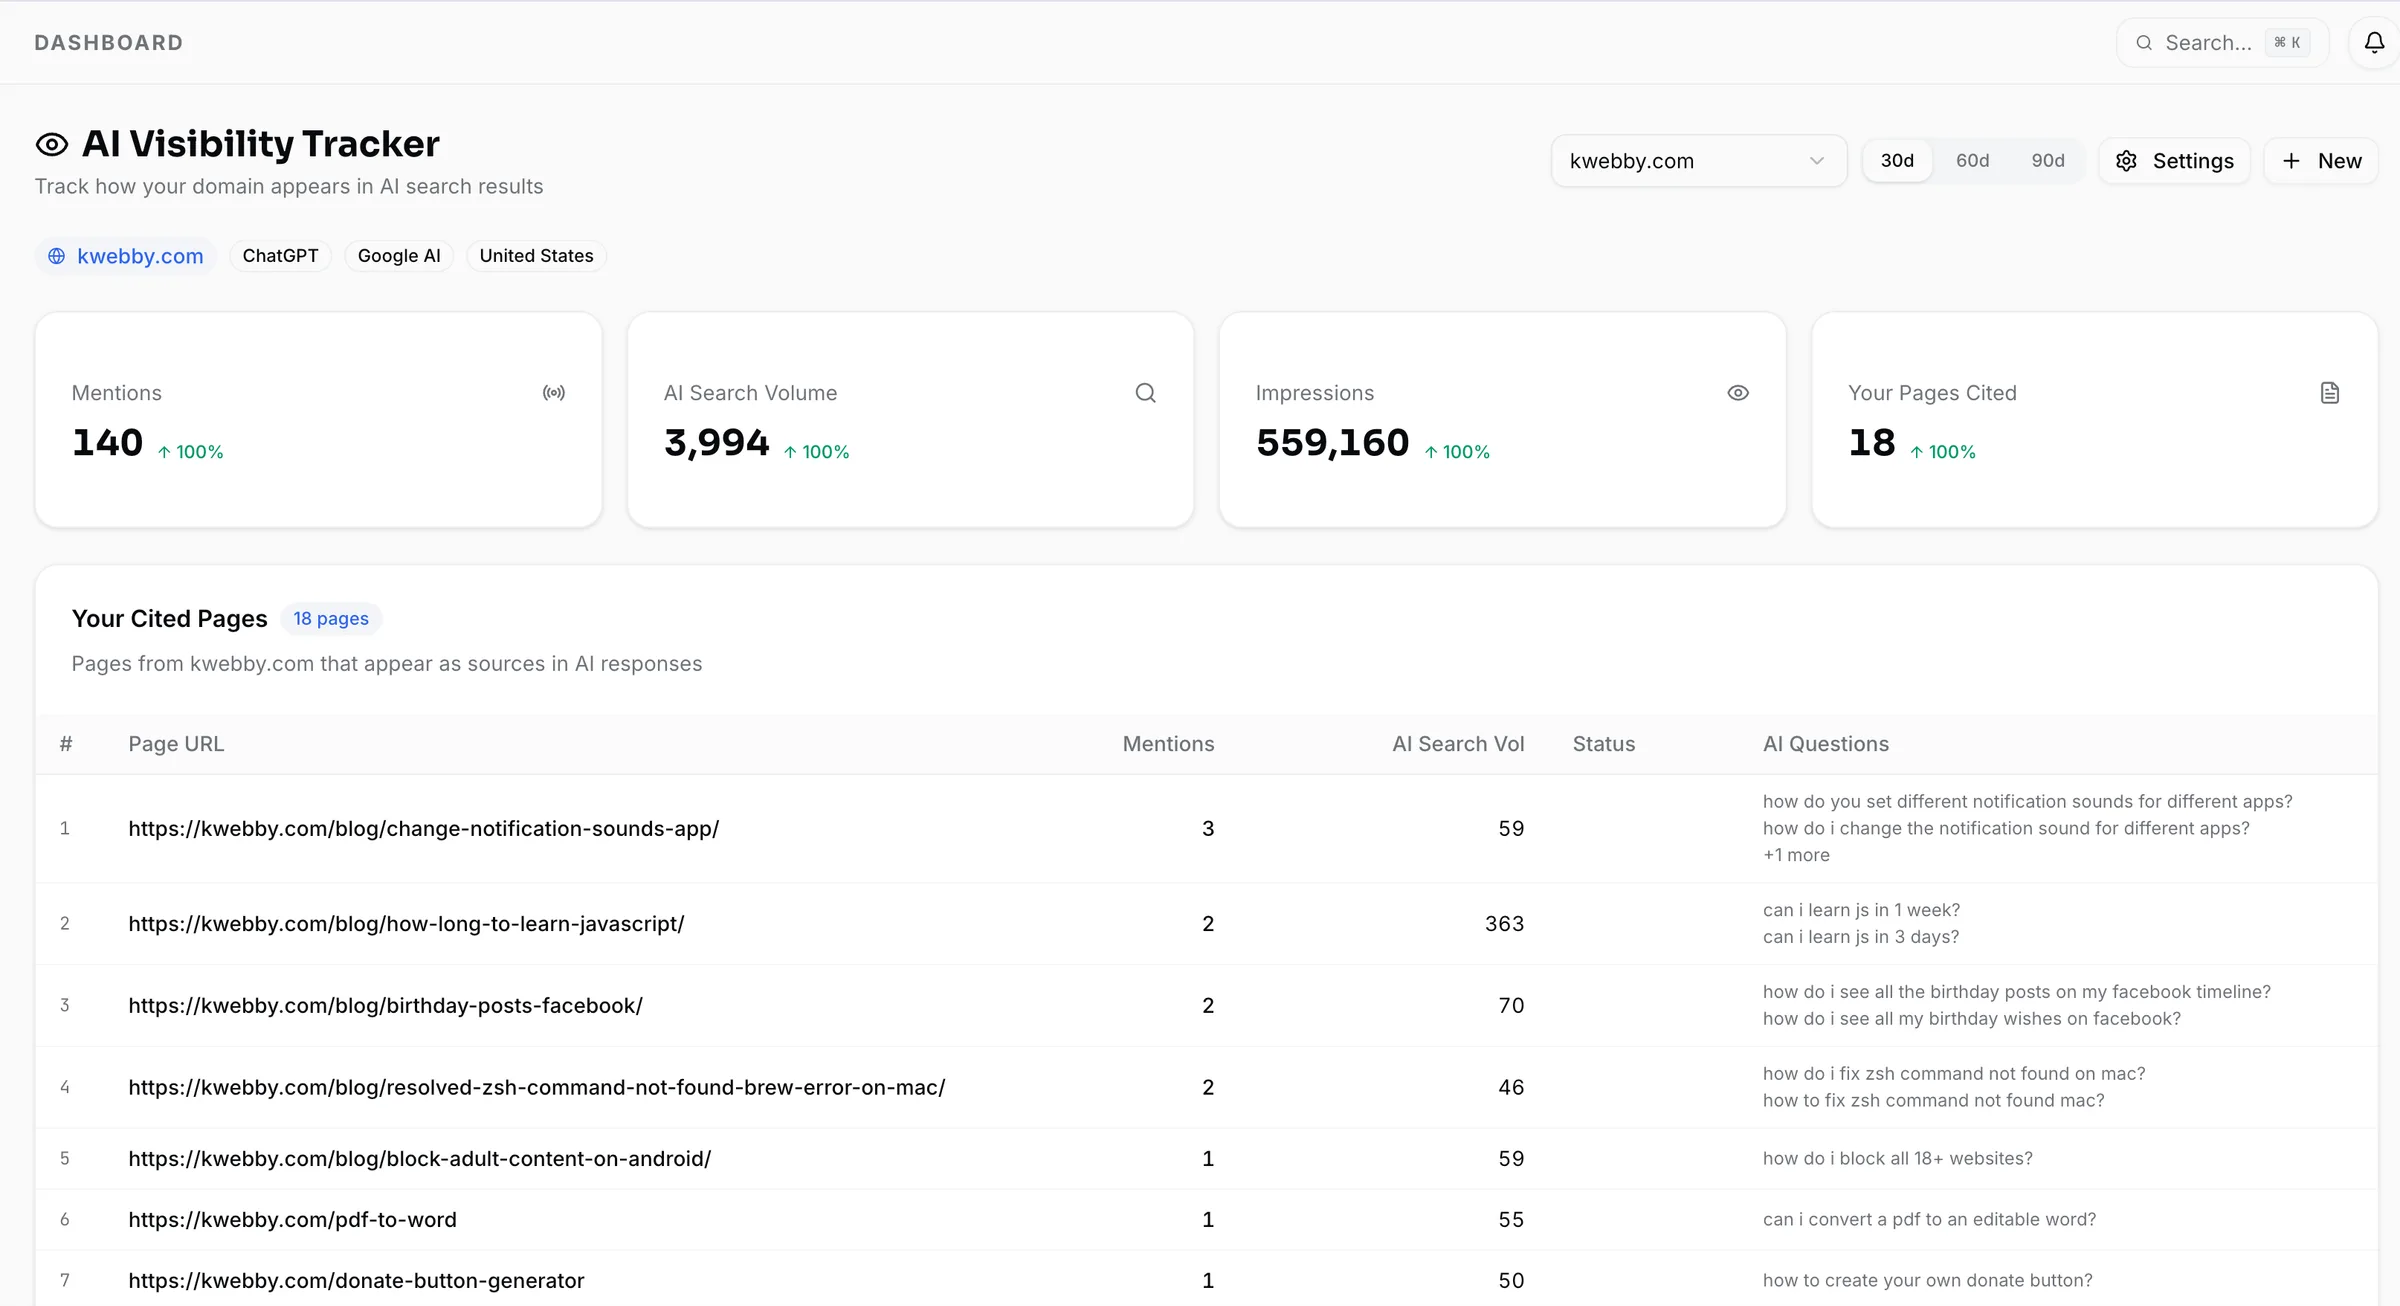Open the how-long-to-learn-javascript page link

[406, 924]
